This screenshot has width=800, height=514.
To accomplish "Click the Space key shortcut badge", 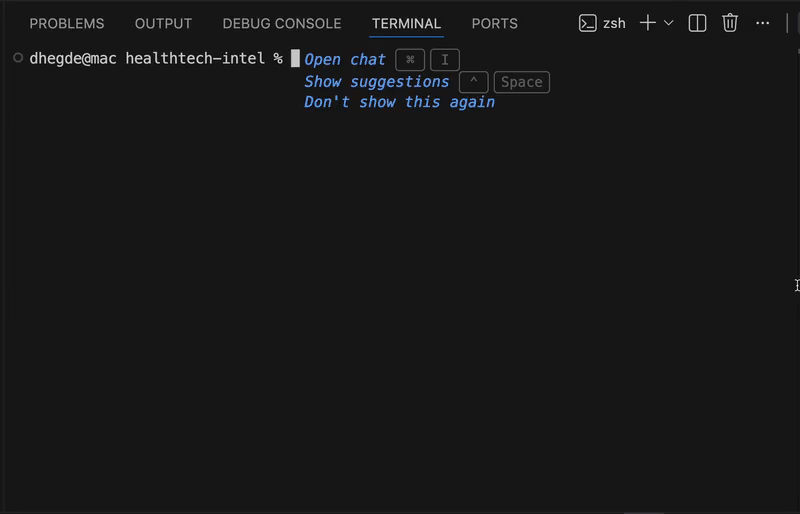I will pos(521,82).
